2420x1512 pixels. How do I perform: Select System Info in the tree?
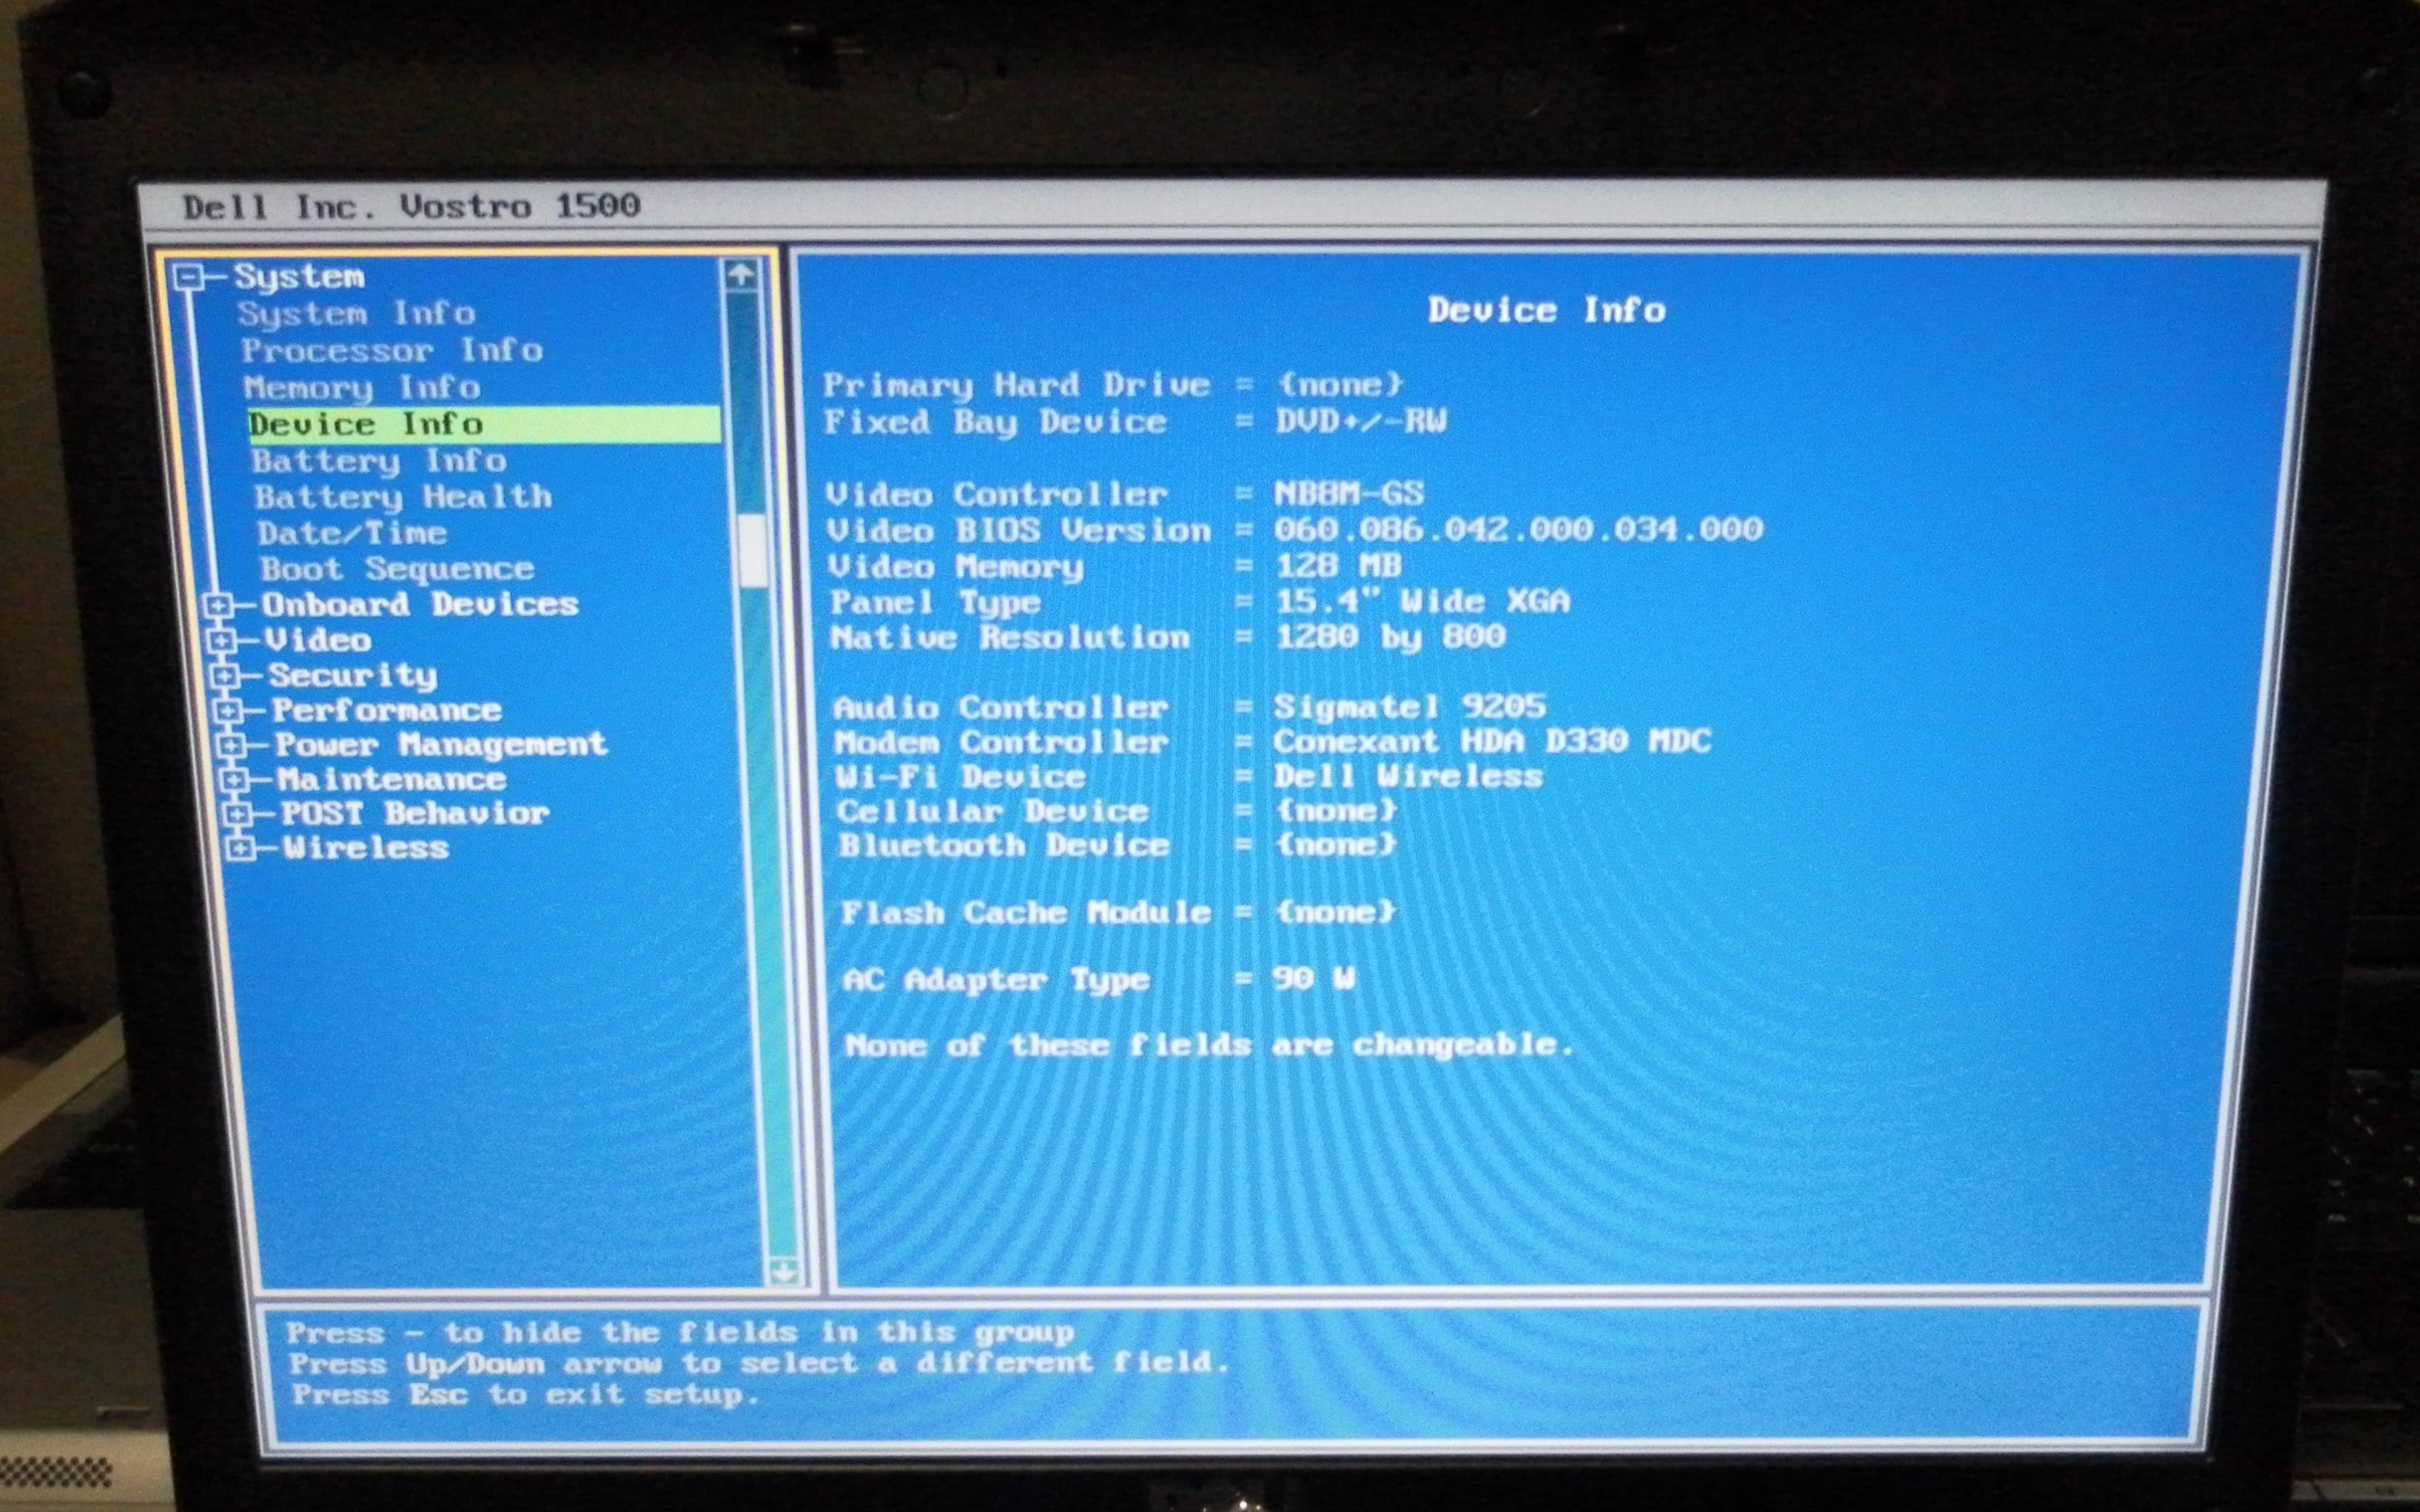coord(356,314)
